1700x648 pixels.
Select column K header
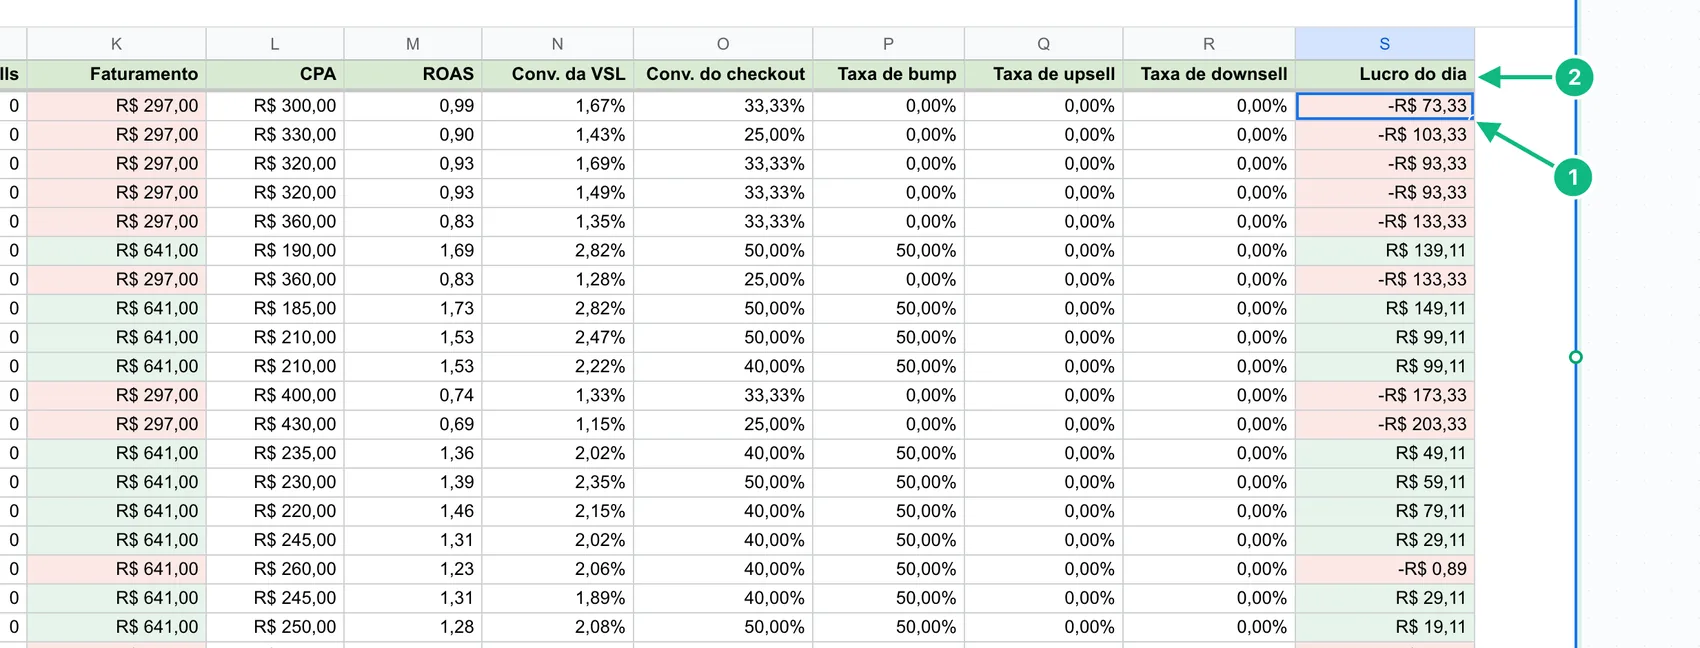[117, 44]
